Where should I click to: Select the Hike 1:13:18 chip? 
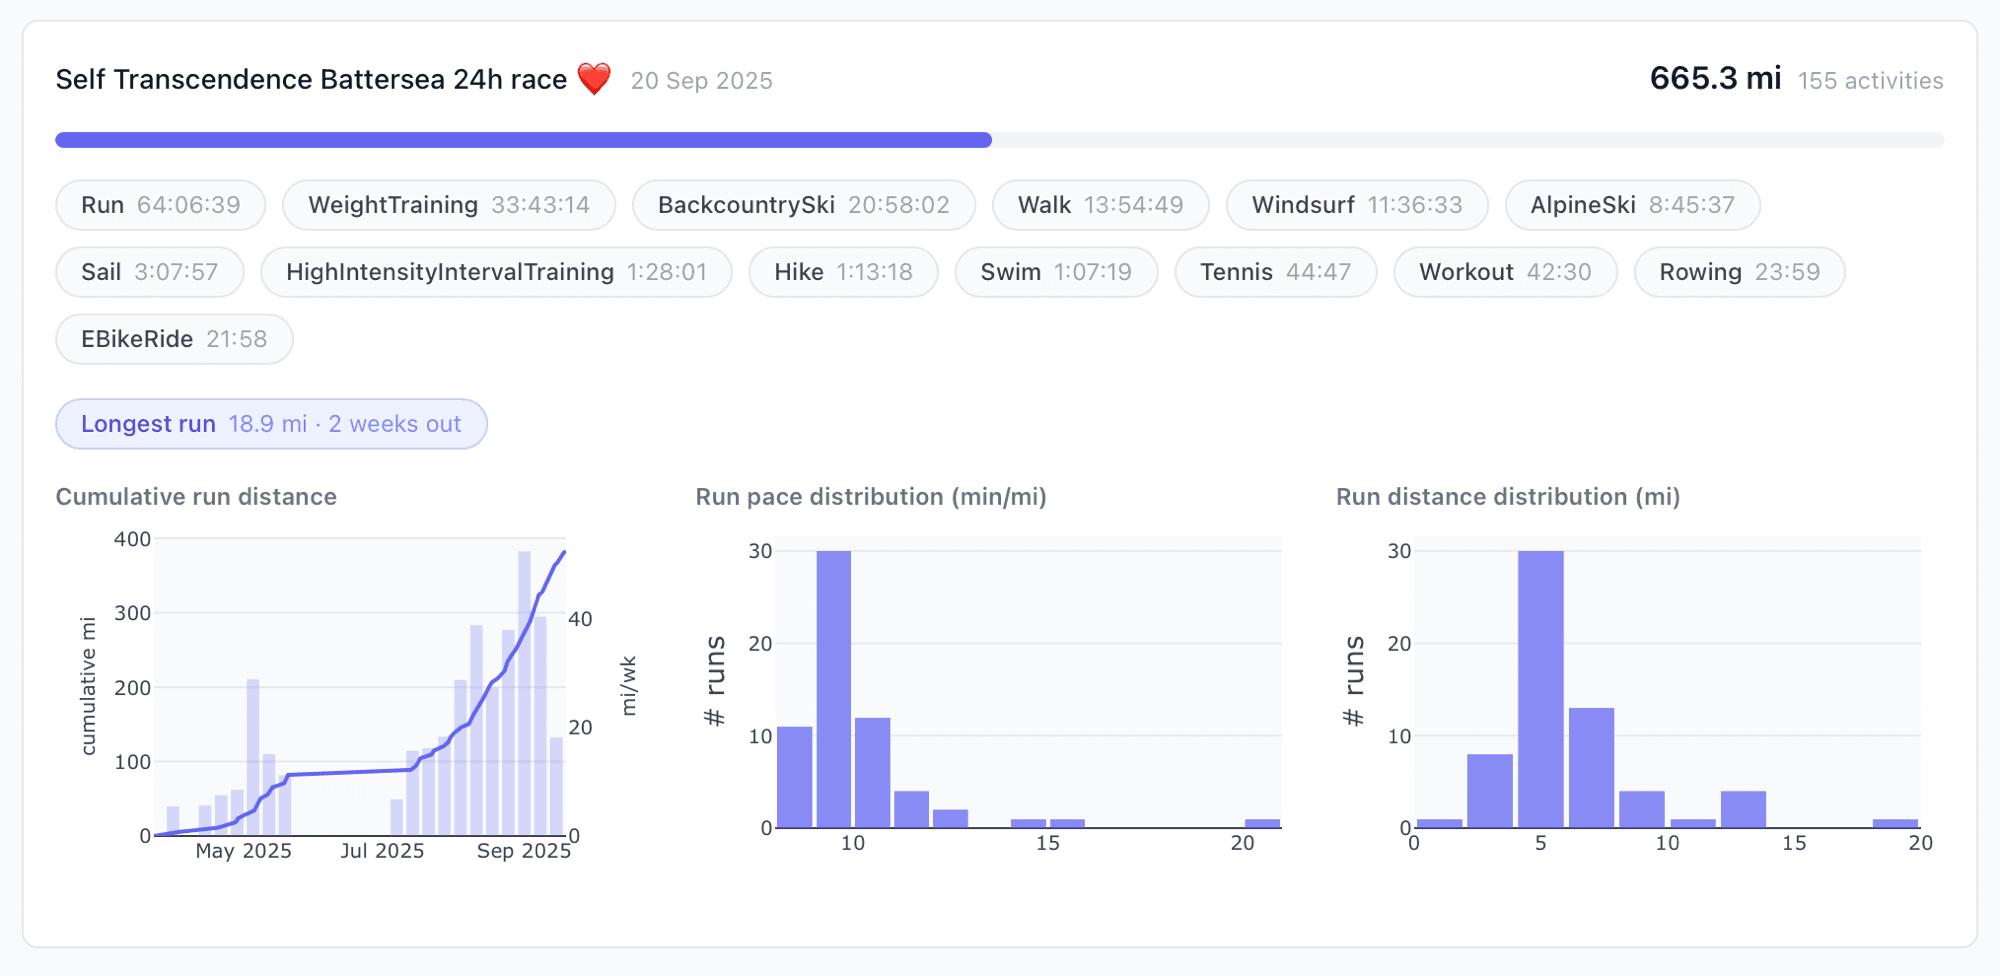coord(844,272)
